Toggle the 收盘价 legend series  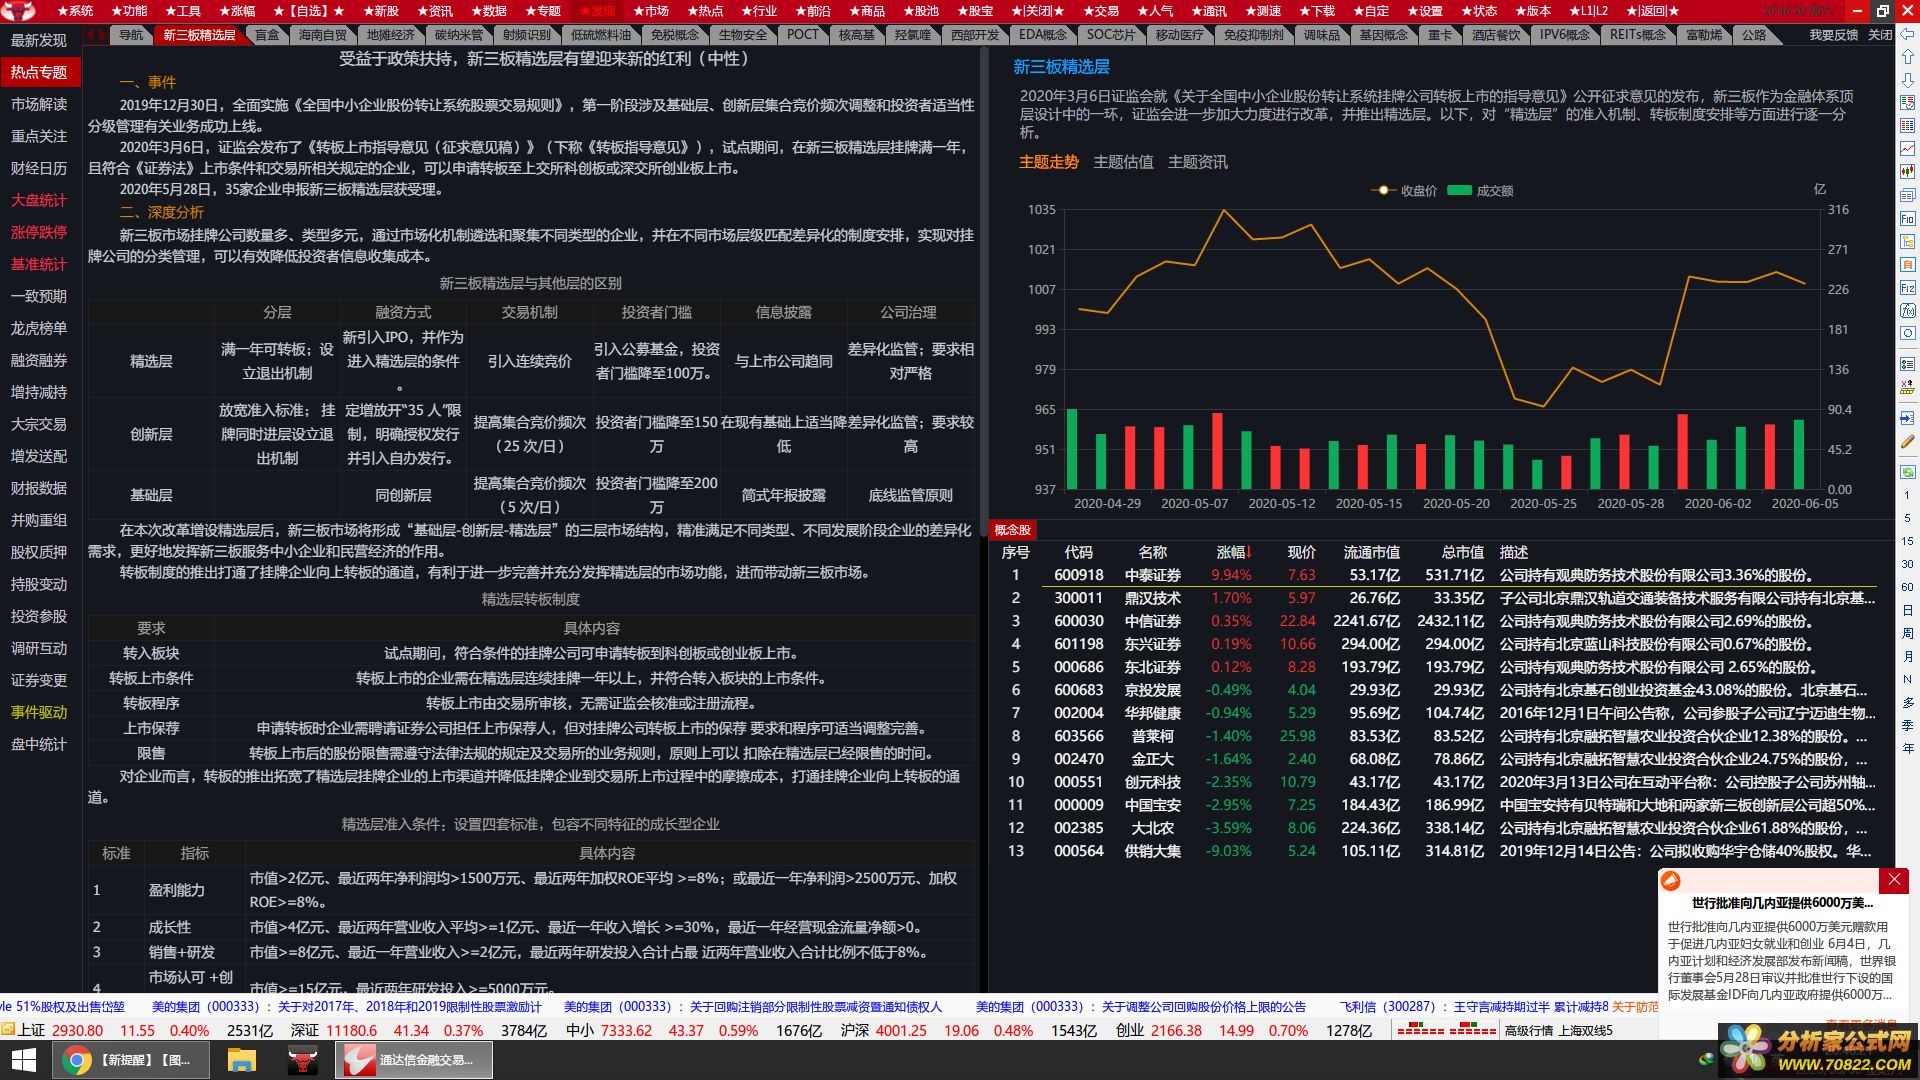[1404, 191]
